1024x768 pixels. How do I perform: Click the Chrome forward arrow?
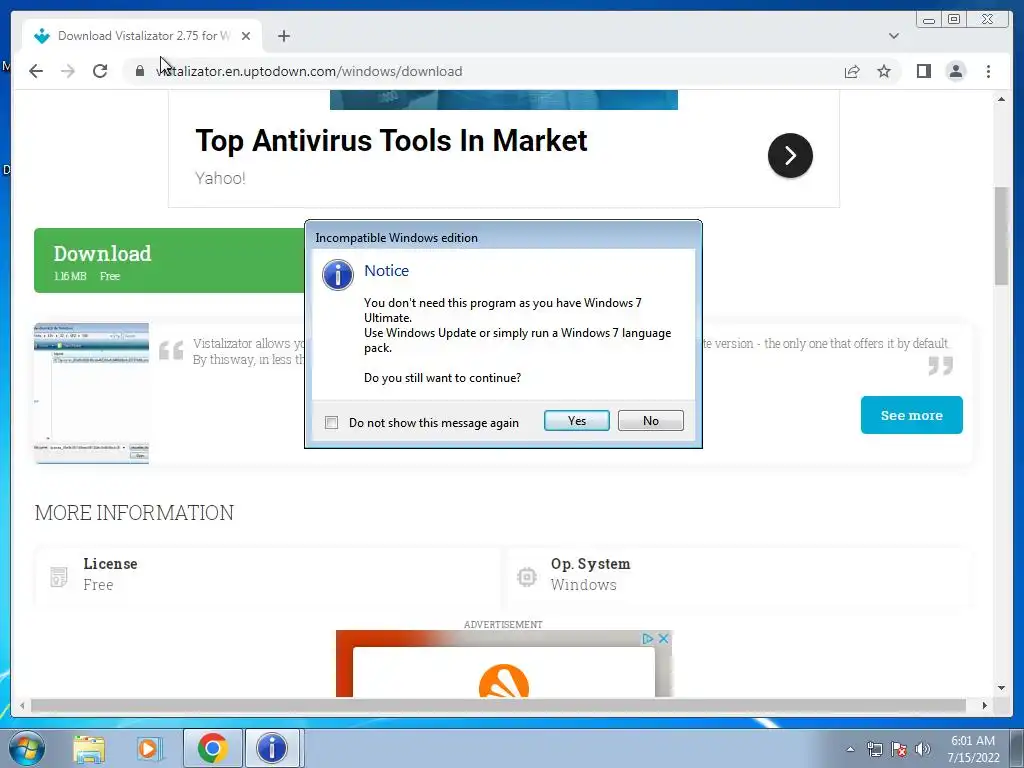click(68, 71)
